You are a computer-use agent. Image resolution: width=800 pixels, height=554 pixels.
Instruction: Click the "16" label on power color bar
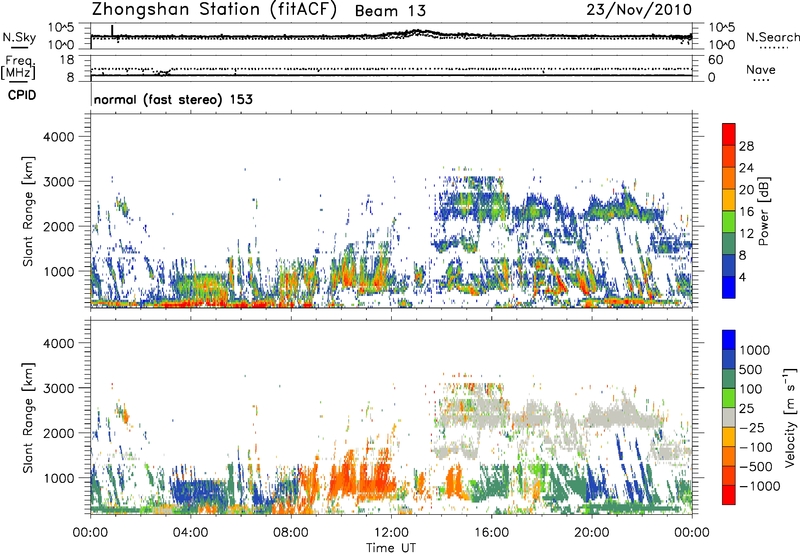pos(746,212)
